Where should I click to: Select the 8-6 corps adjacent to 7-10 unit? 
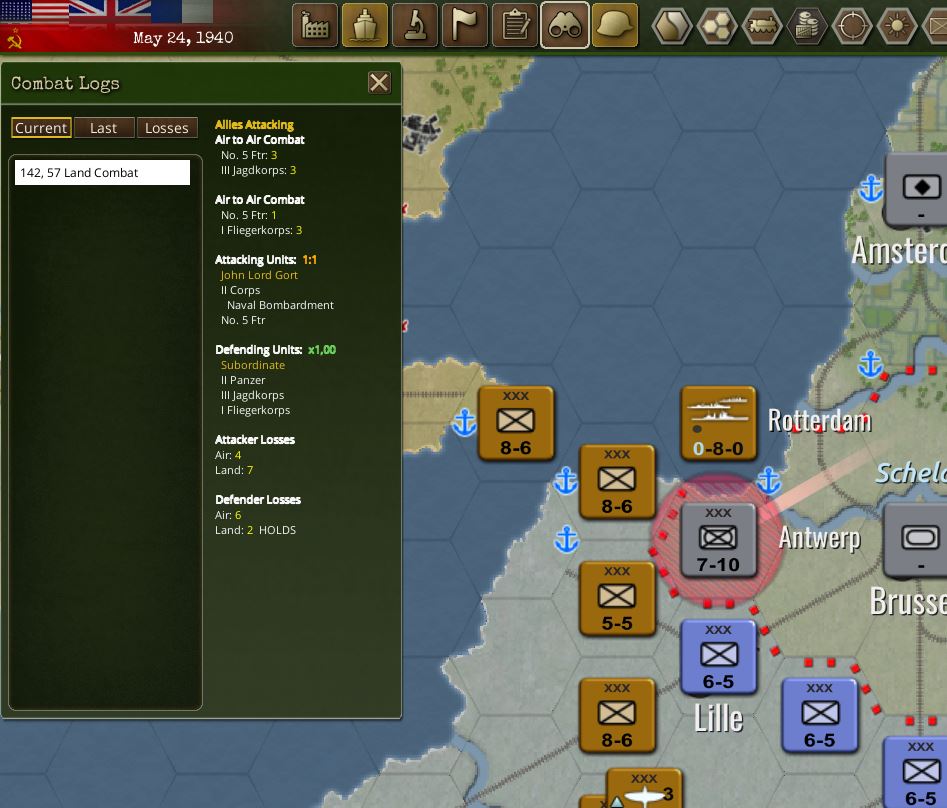617,482
